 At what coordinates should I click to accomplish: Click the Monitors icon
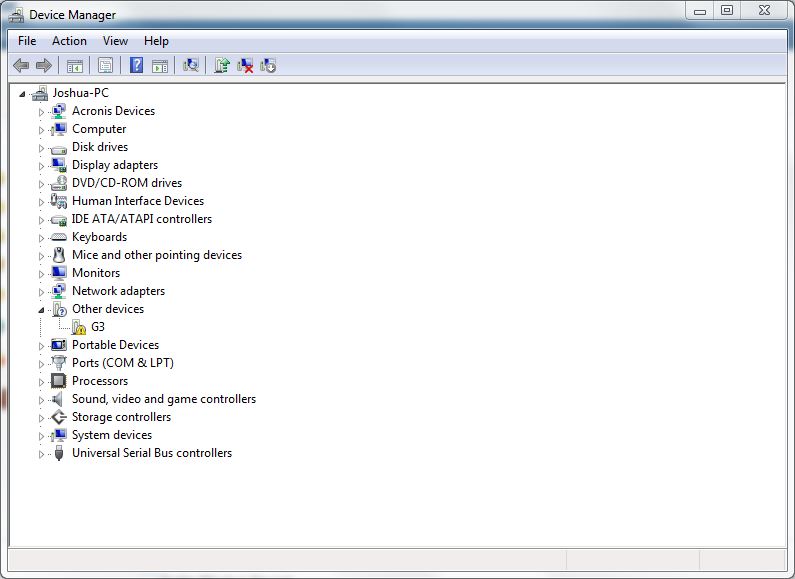point(59,273)
